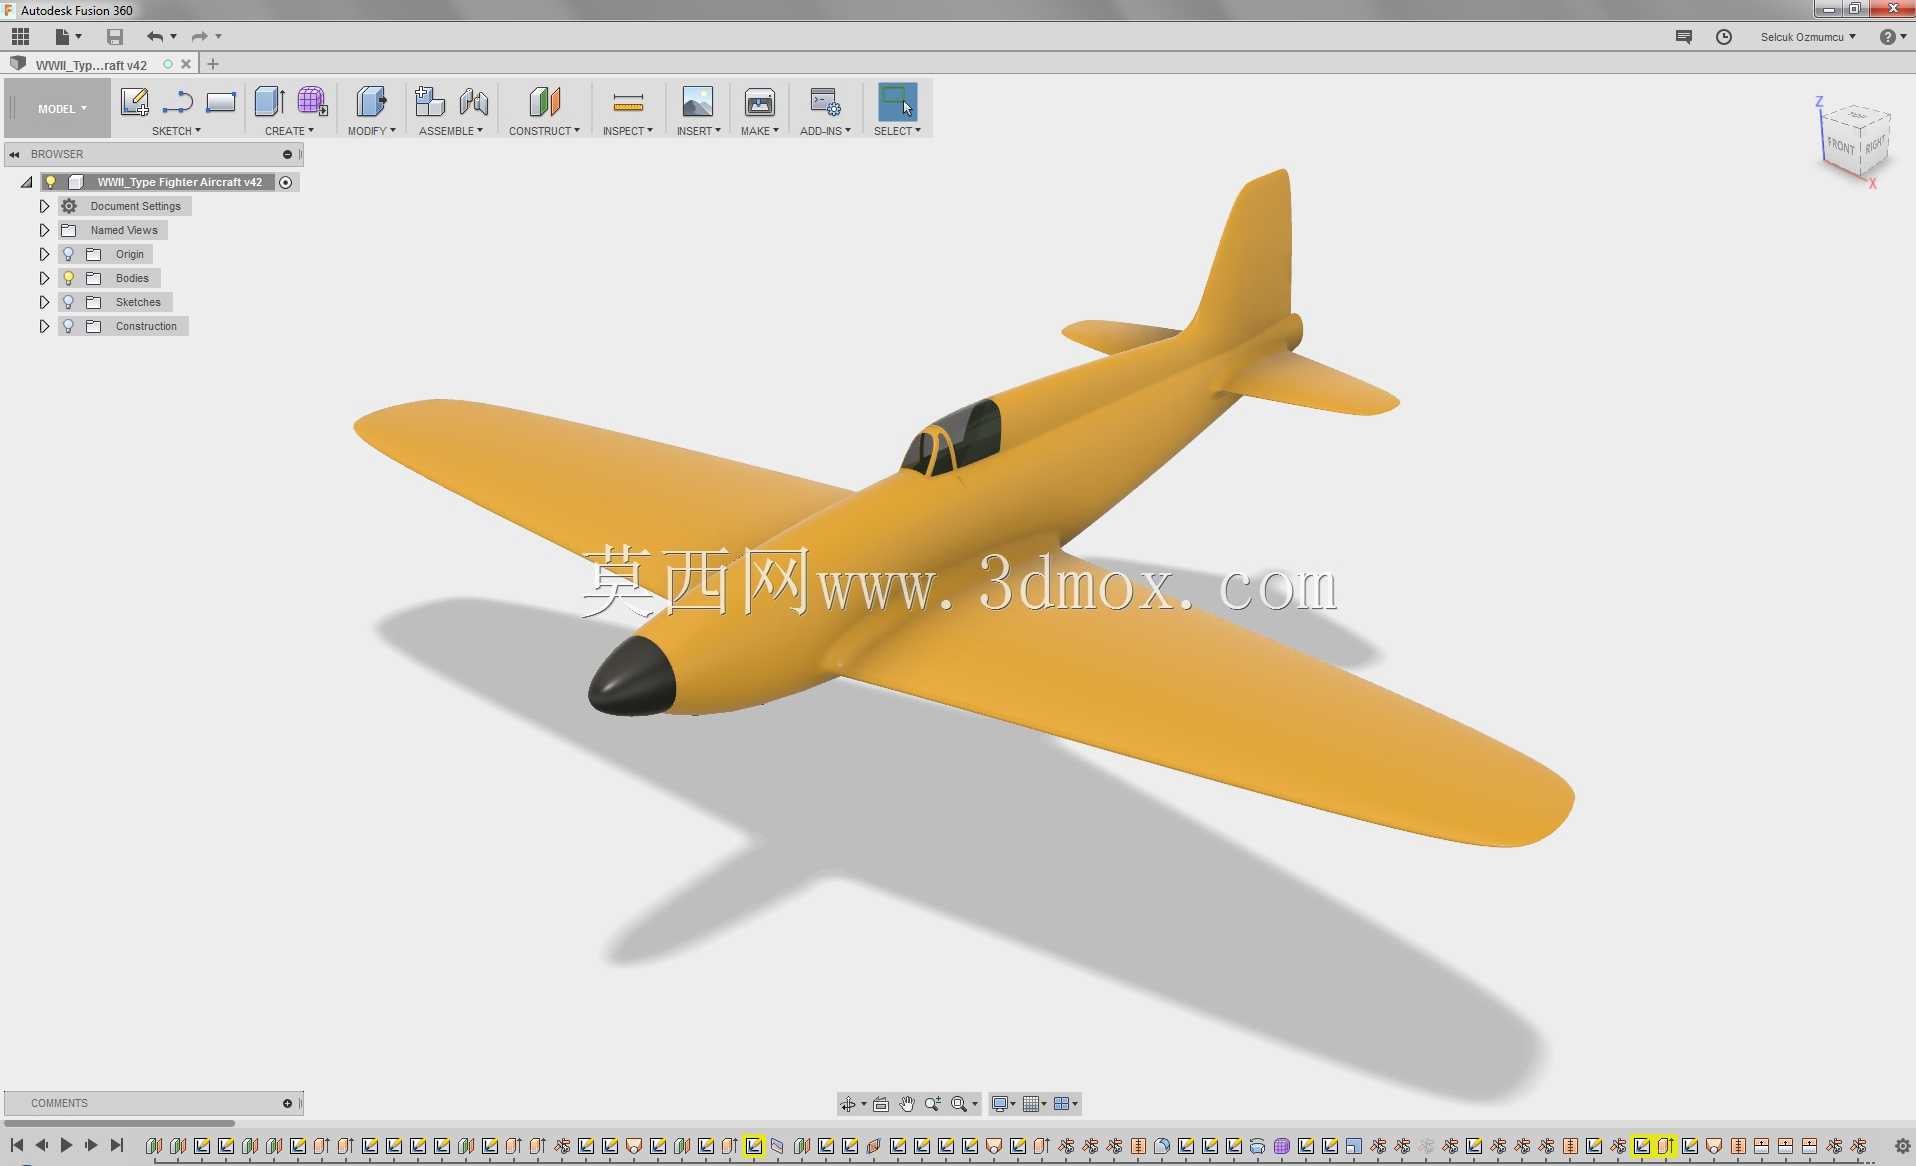
Task: Open the MODEL workspace dropdown
Action: (x=62, y=109)
